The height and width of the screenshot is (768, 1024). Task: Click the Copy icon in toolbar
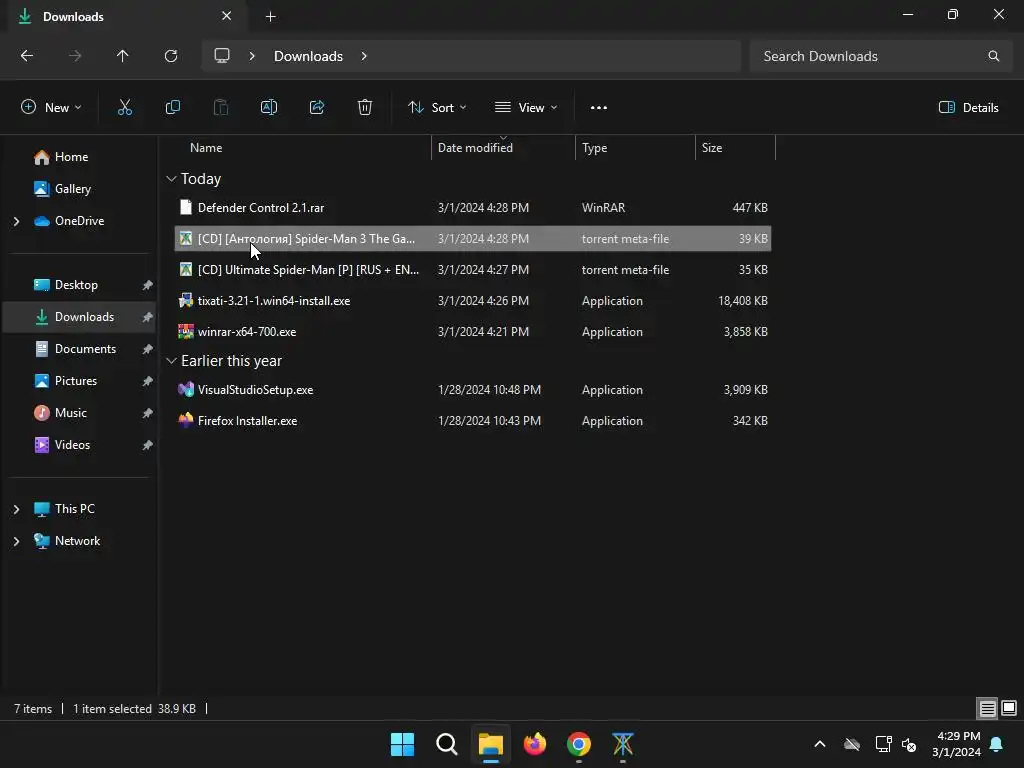coord(172,108)
